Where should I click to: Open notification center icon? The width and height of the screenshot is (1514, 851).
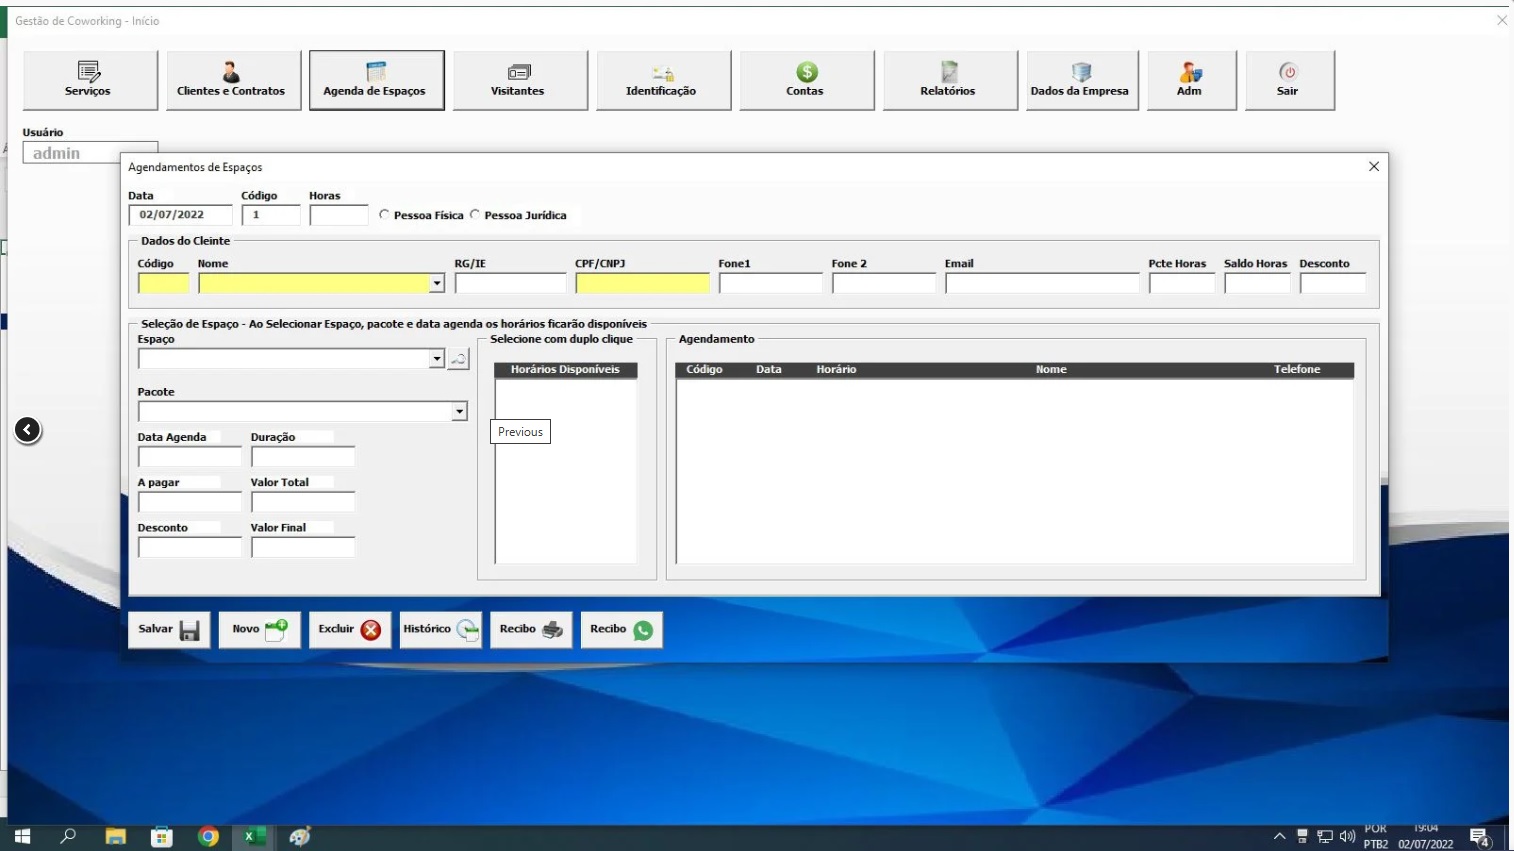coord(1480,838)
